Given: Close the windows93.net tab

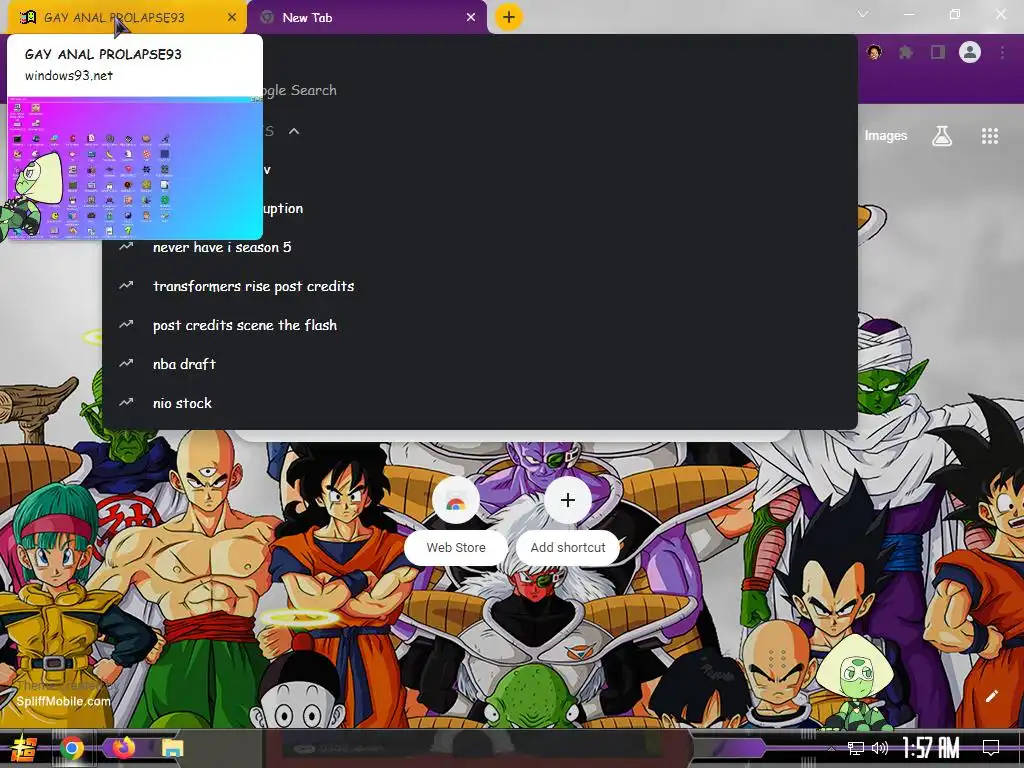Looking at the screenshot, I should pos(232,18).
